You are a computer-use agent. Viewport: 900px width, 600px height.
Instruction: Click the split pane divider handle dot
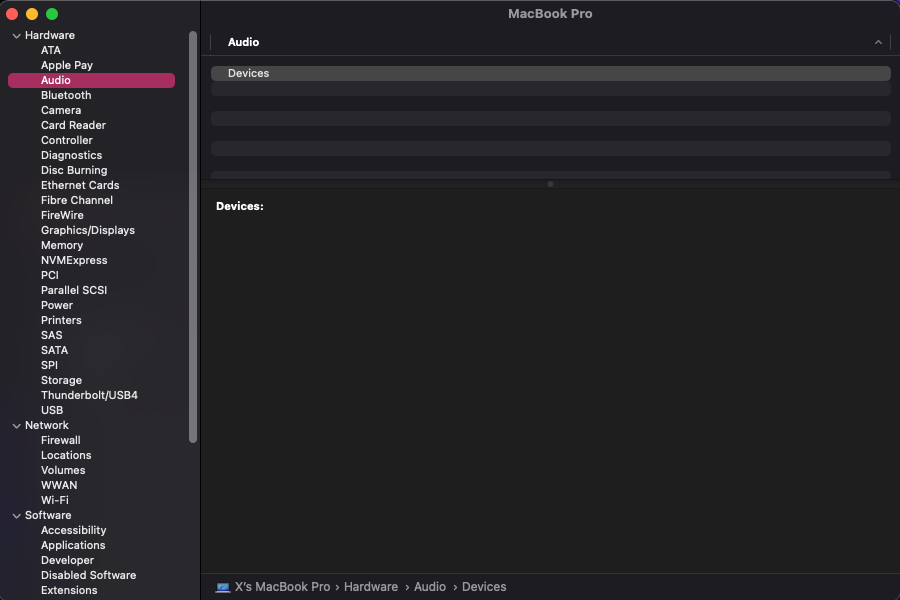pyautogui.click(x=550, y=184)
